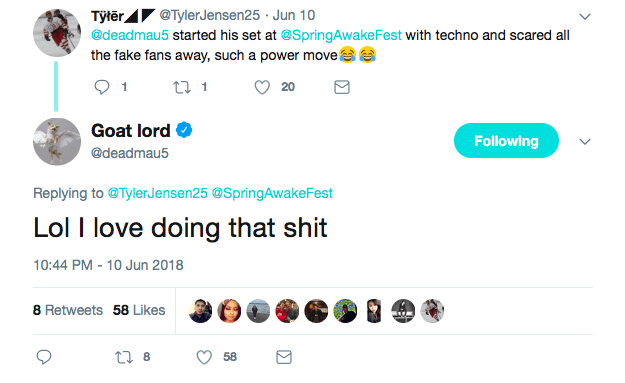Like deadmau5's reply showing 58 likes
The height and width of the screenshot is (383, 625).
[x=204, y=357]
